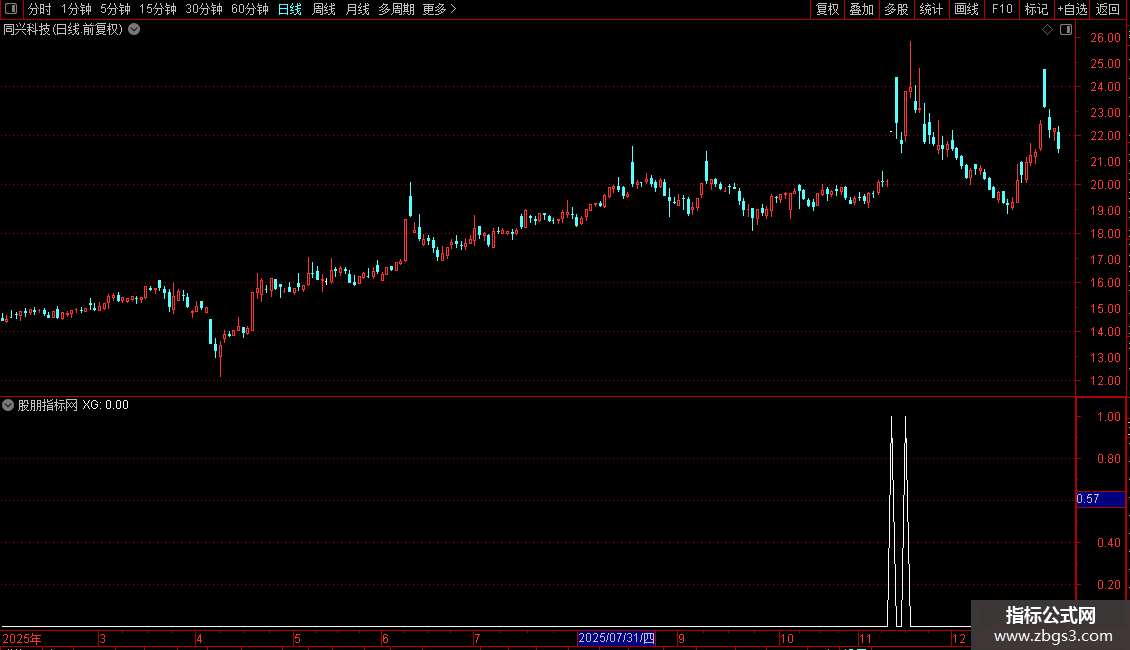Click 返回 to go back
Image resolution: width=1130 pixels, height=650 pixels.
coord(1108,9)
